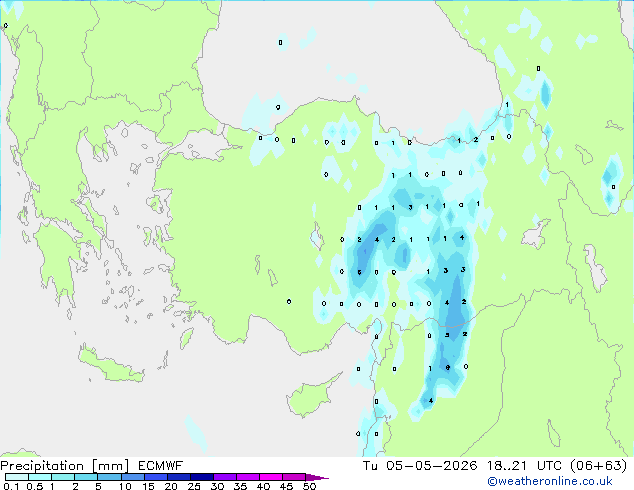634x490 pixels.
Task: Select the ECMWF model label
Action: click(161, 466)
